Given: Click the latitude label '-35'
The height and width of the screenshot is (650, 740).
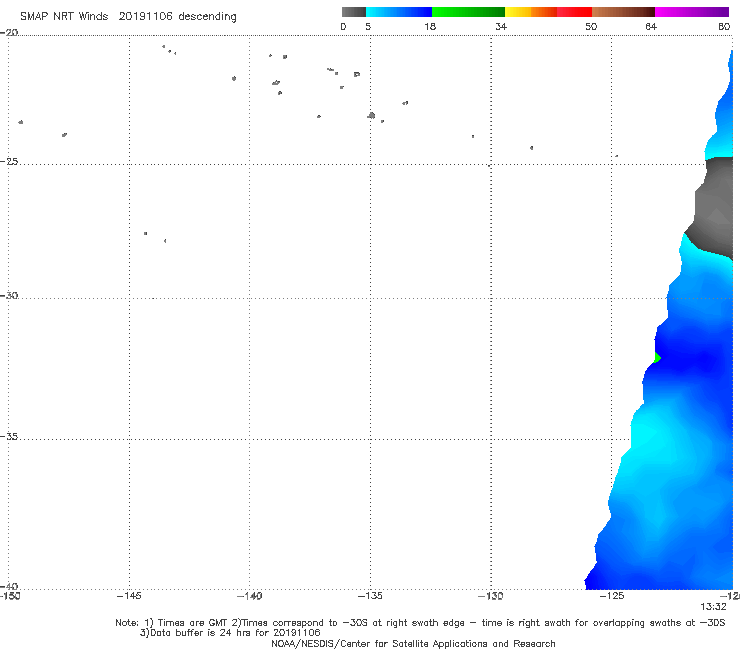Looking at the screenshot, I should [9, 436].
